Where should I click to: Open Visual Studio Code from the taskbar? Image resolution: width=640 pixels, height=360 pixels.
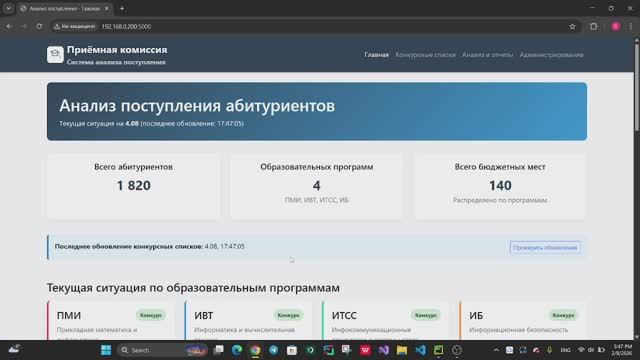click(x=420, y=350)
